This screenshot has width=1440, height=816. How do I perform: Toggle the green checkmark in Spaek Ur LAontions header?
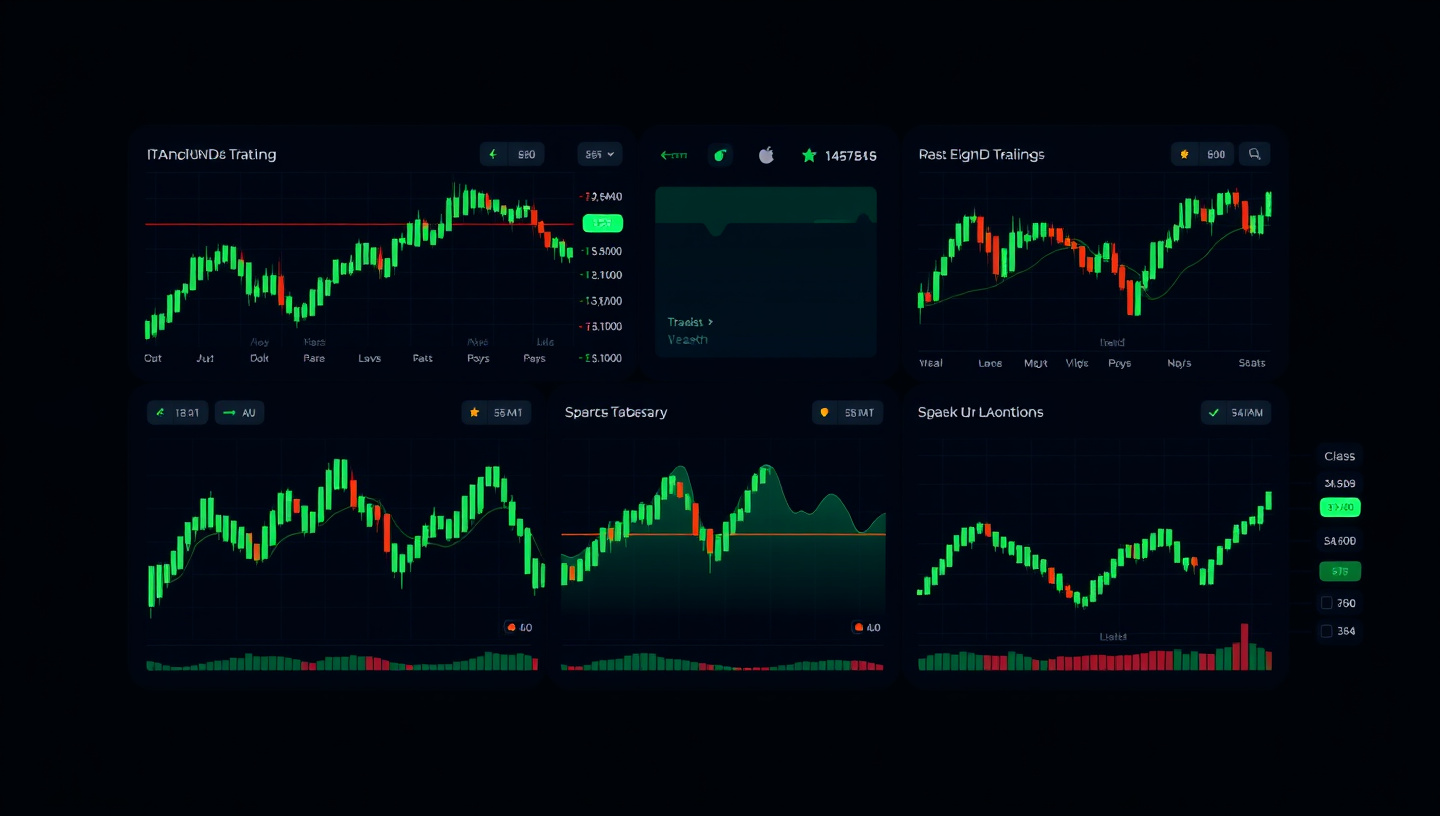click(1214, 412)
